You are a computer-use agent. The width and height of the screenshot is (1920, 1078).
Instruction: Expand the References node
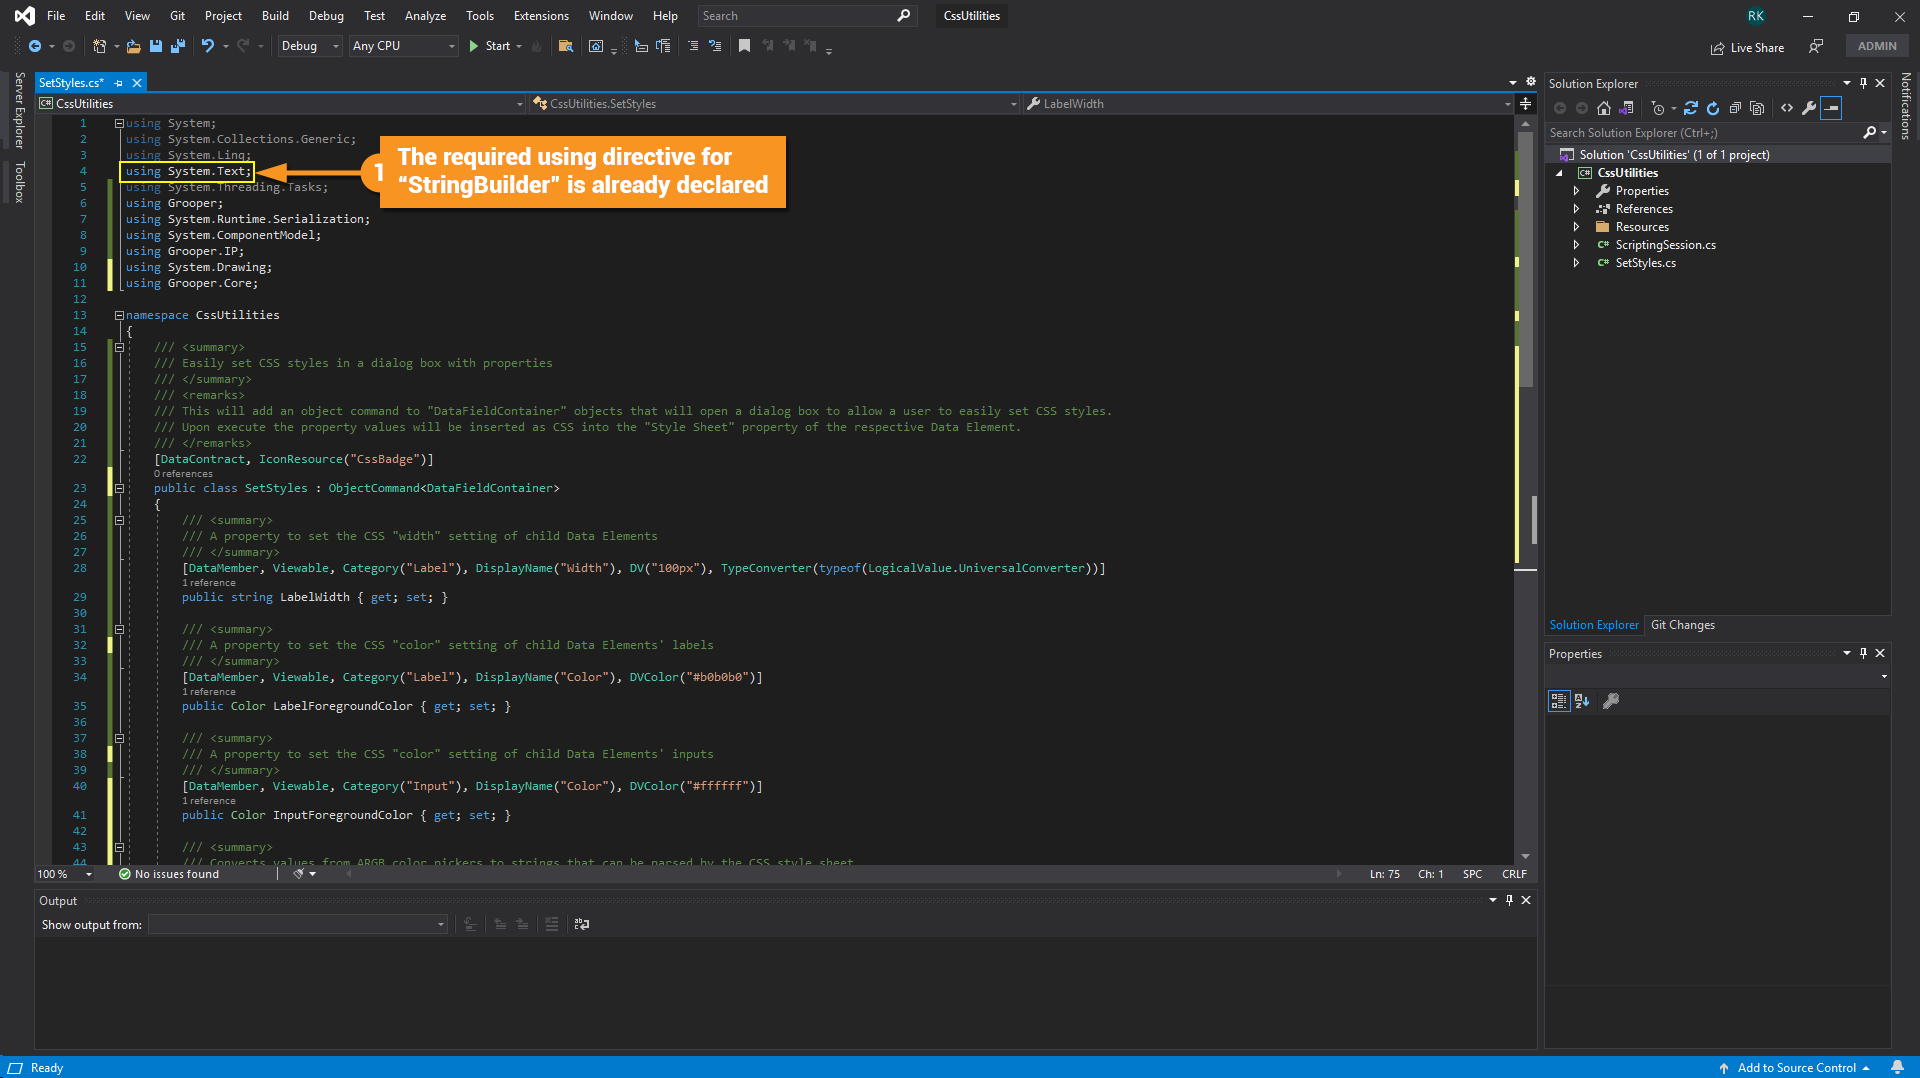(x=1576, y=209)
